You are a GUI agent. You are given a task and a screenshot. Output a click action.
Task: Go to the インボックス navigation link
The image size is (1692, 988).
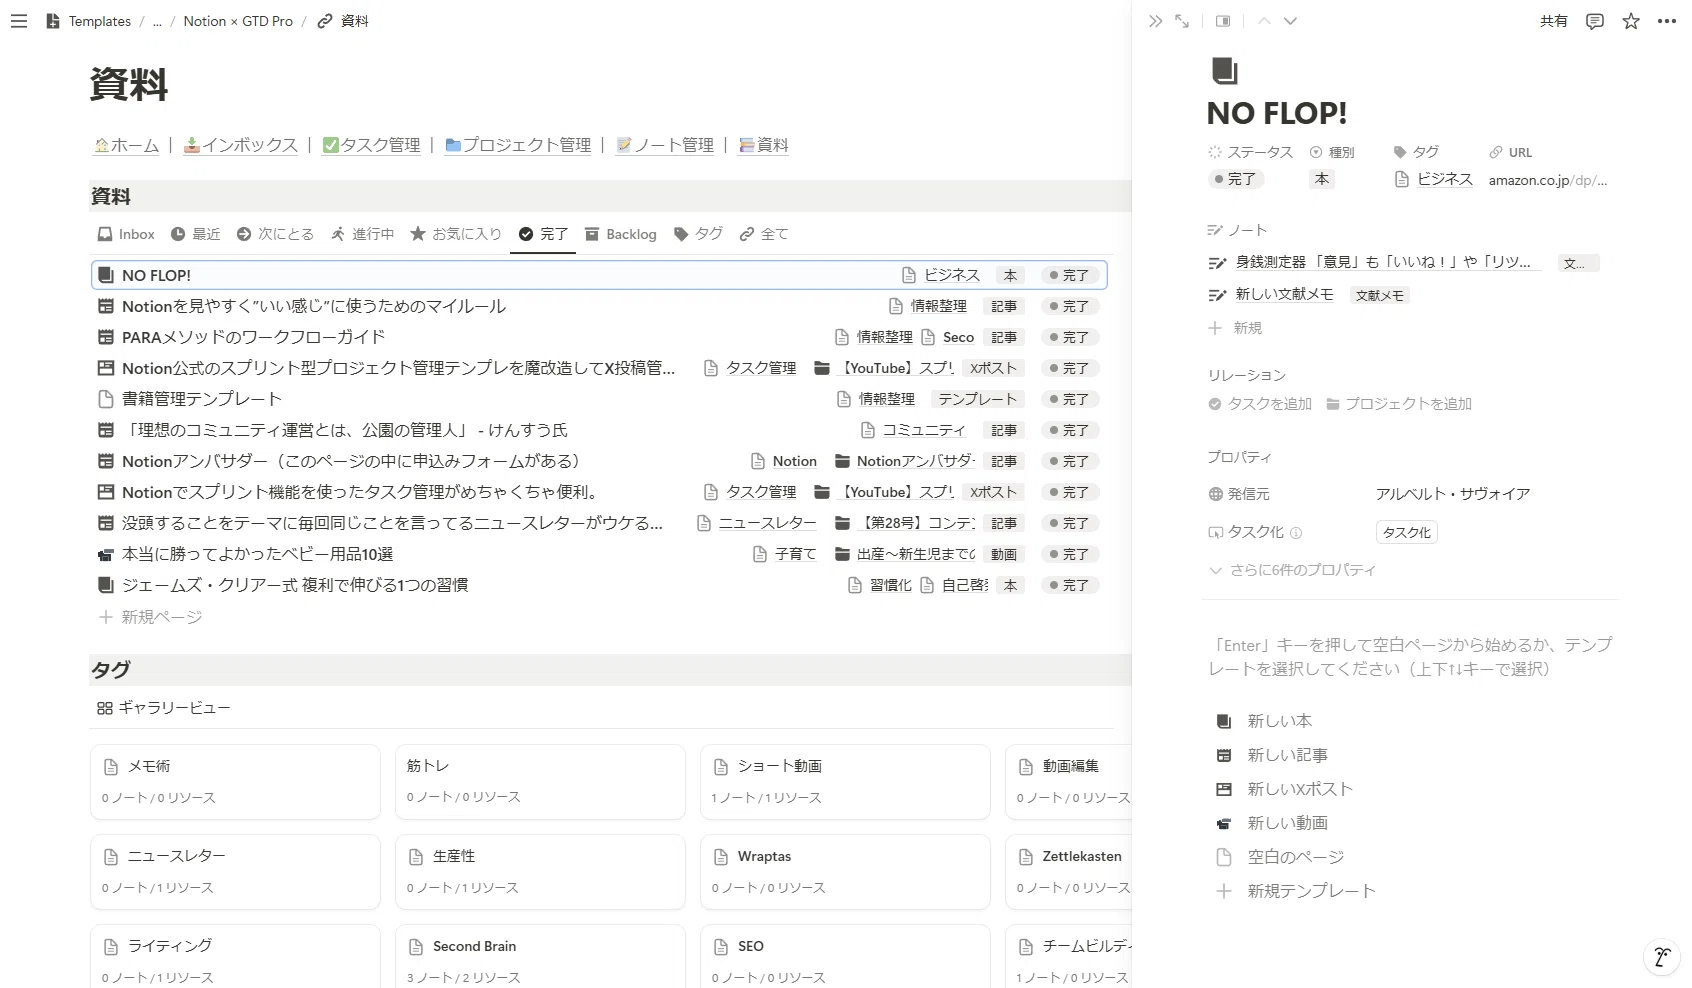pyautogui.click(x=241, y=145)
